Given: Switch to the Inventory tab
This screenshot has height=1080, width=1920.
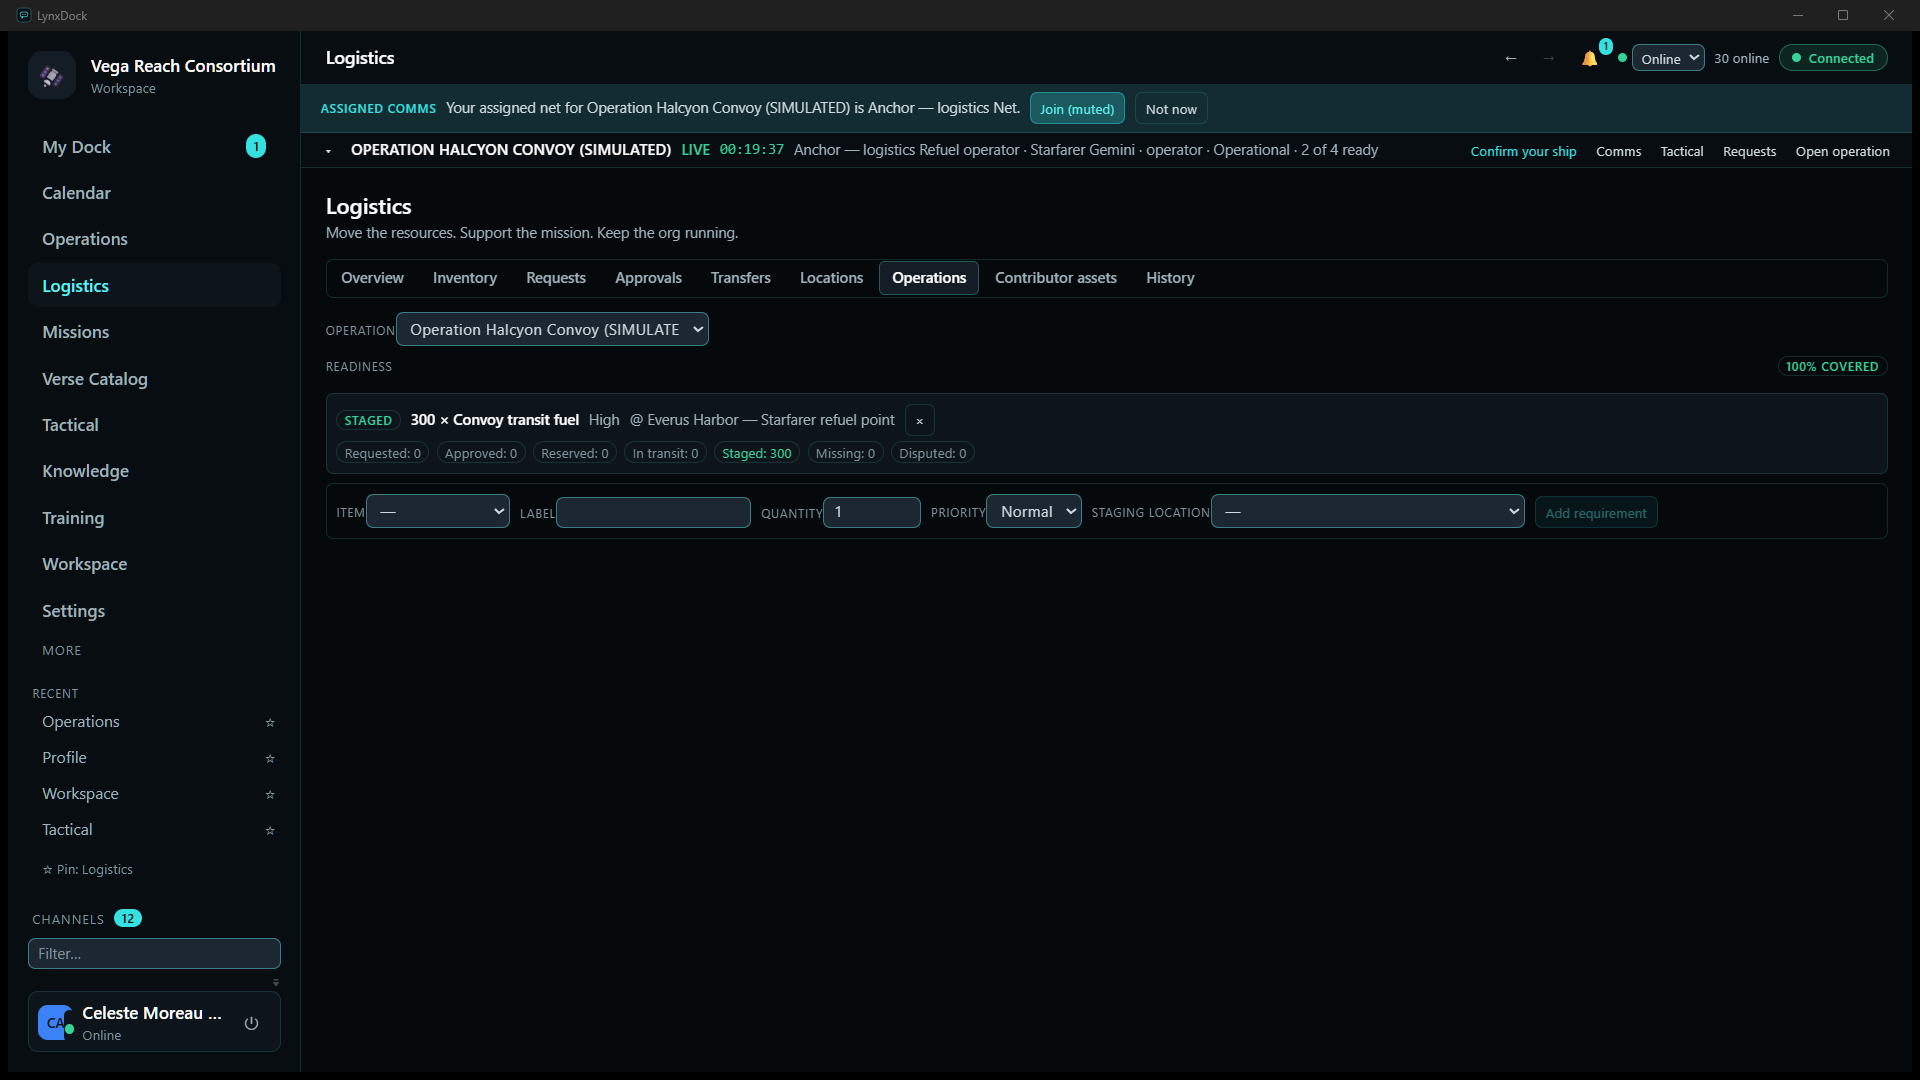Looking at the screenshot, I should click(465, 278).
